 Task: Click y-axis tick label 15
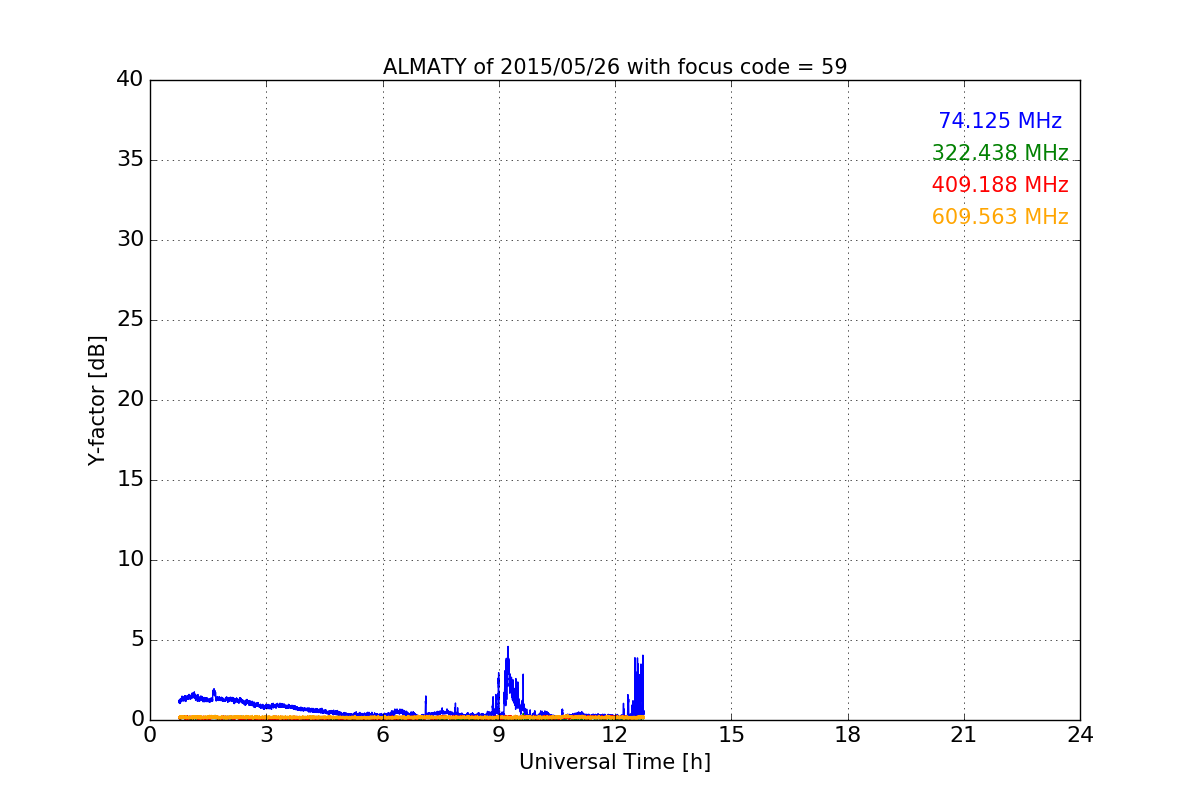point(130,480)
